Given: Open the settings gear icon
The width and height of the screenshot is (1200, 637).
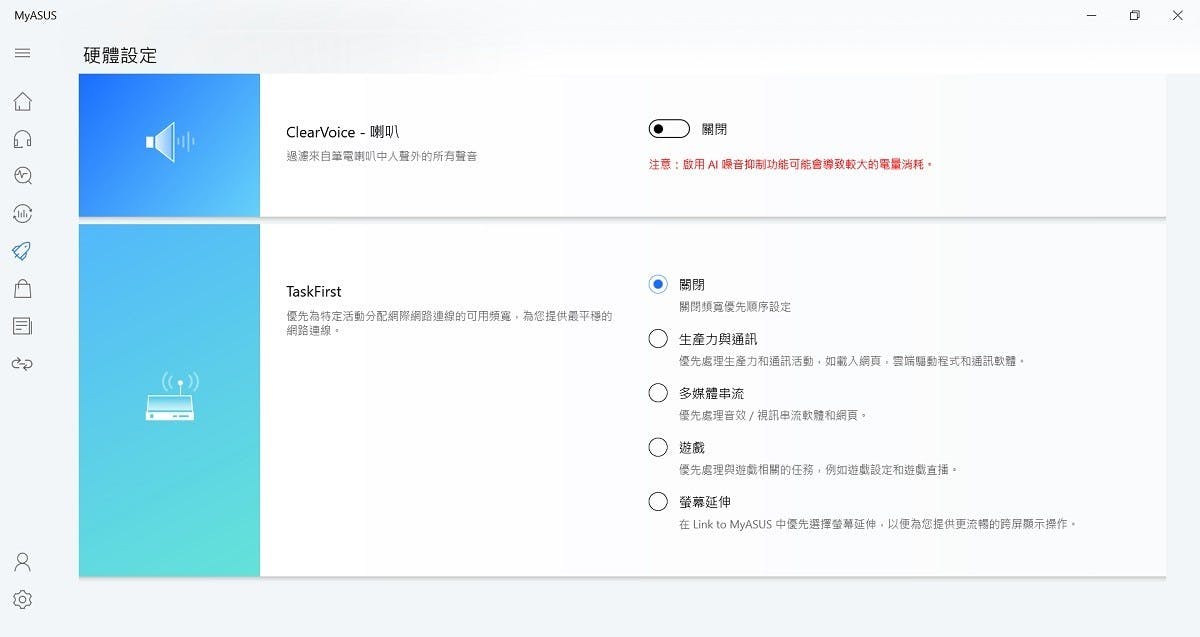Looking at the screenshot, I should click(22, 599).
